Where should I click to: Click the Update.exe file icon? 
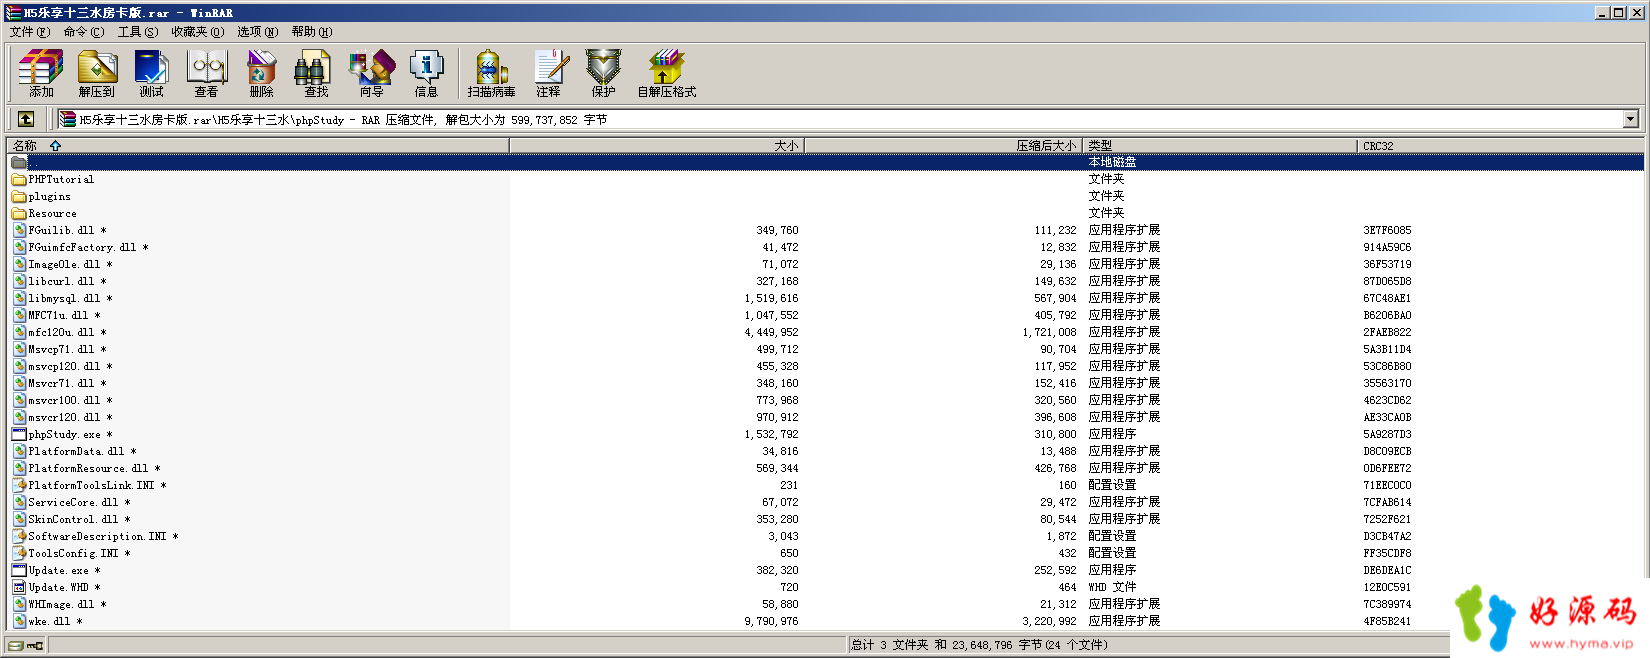19,570
